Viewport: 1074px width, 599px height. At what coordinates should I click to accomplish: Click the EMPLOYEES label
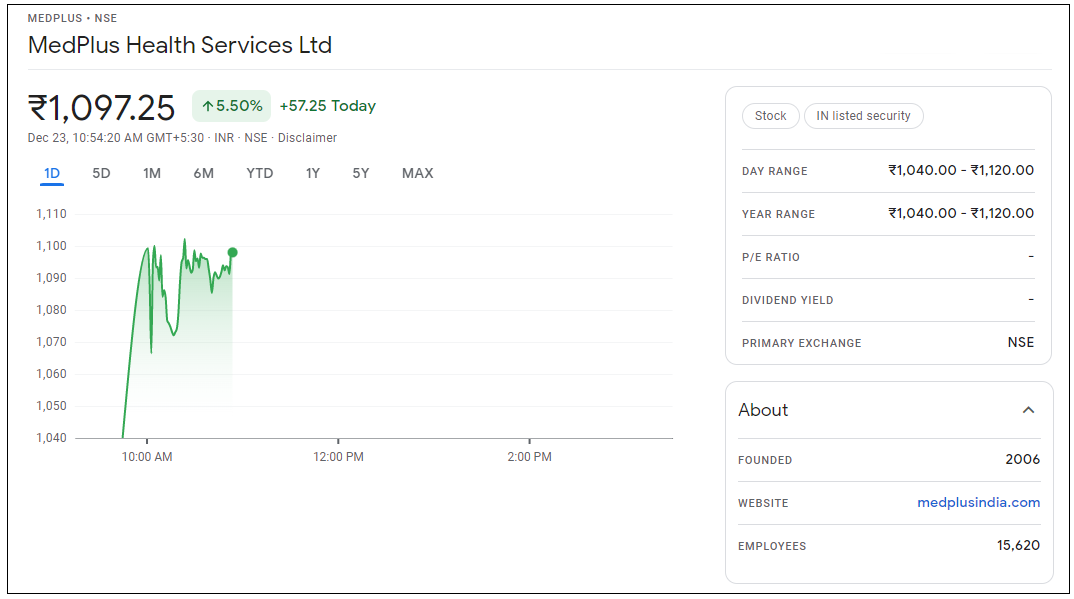[772, 547]
